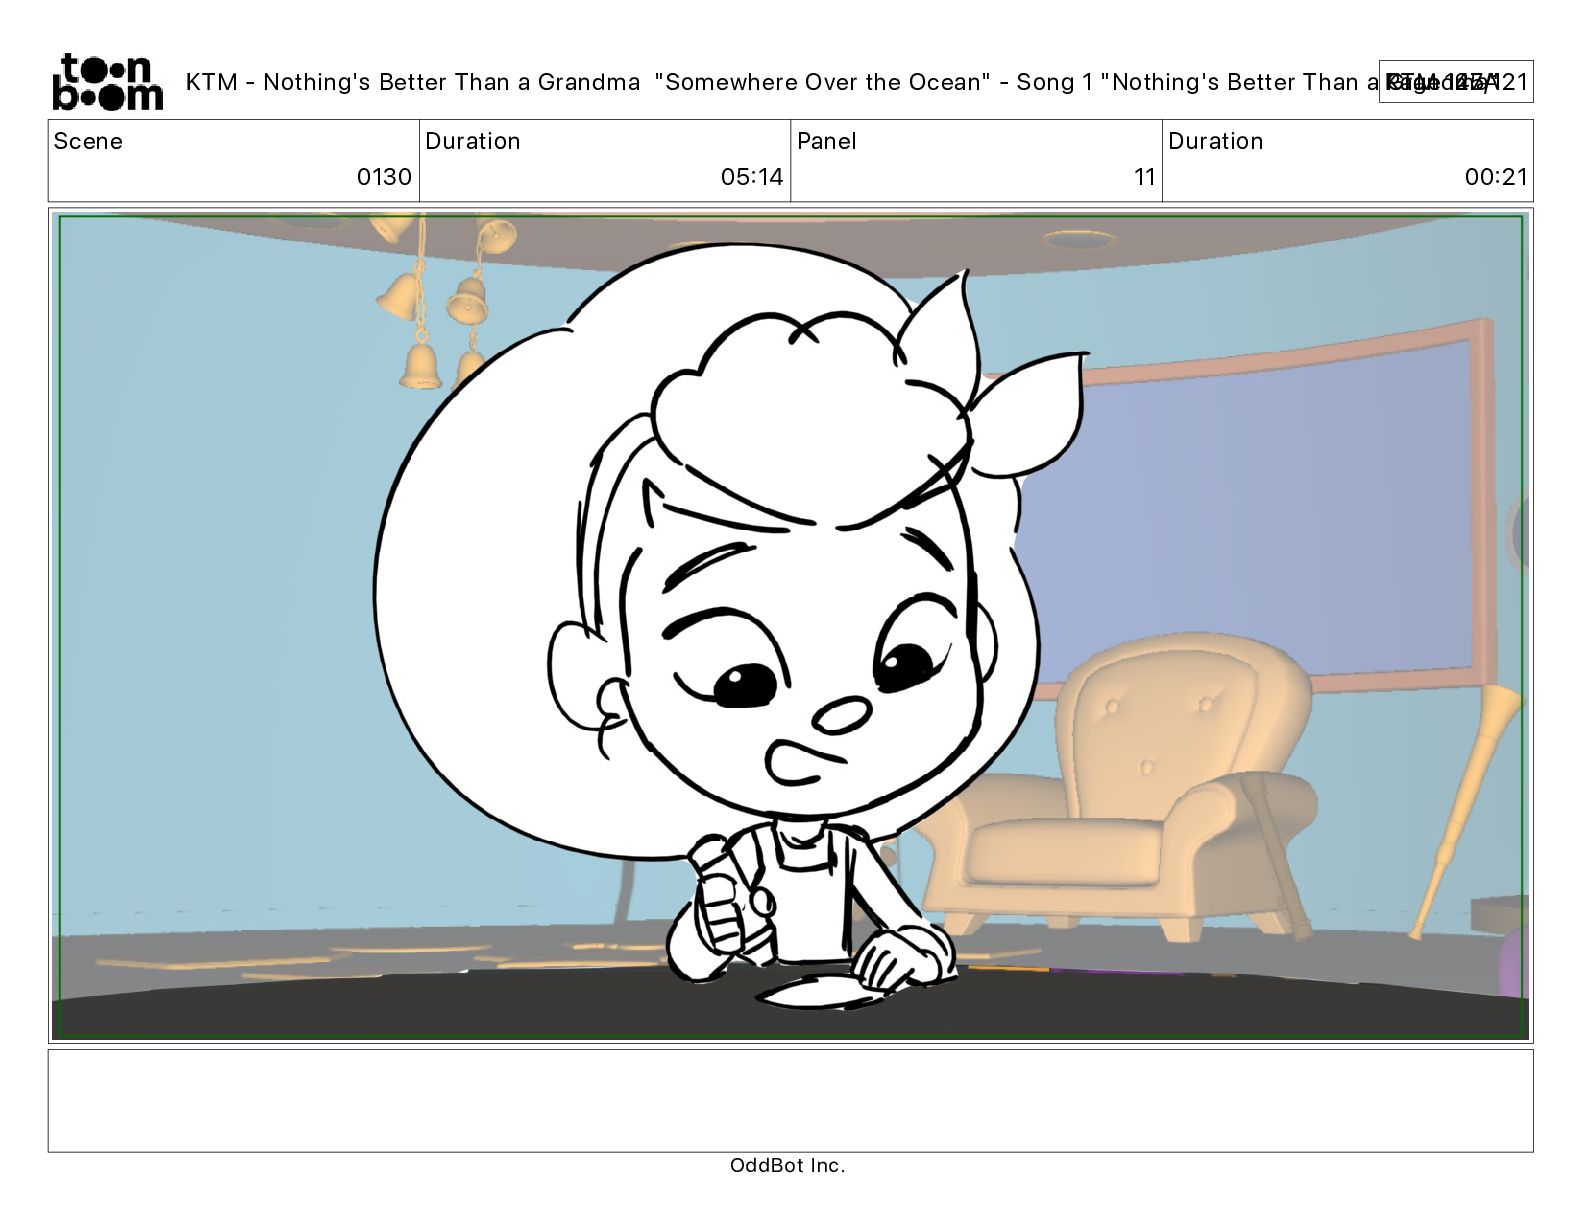This screenshot has height=1224, width=1584.
Task: Click the 'OddBot Inc.' footer text
Action: pyautogui.click(x=788, y=1165)
